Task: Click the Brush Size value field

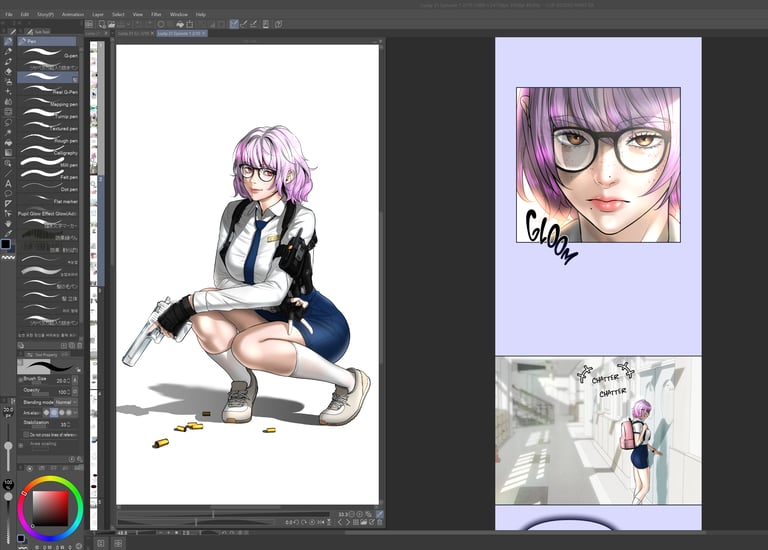Action: coord(62,381)
